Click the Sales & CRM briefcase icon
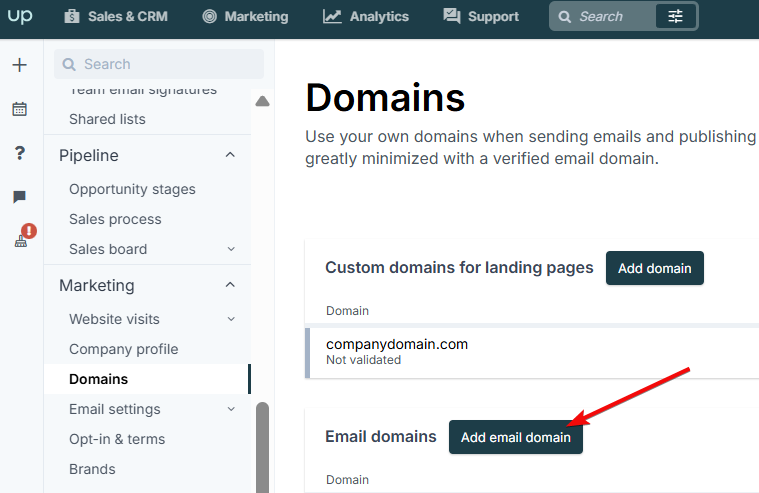This screenshot has width=759, height=493. tap(72, 16)
